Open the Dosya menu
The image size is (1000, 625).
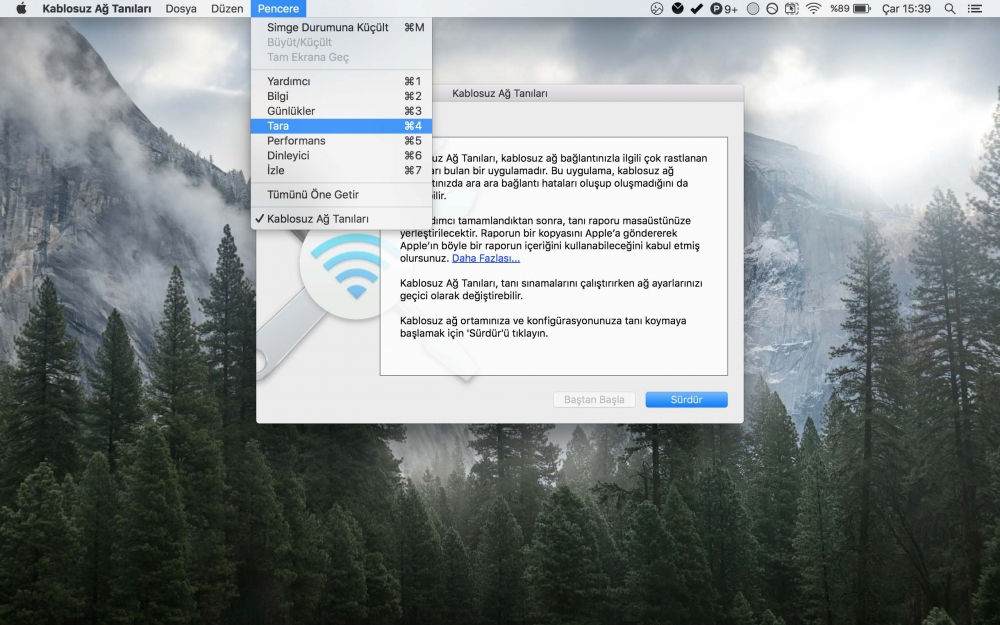[x=181, y=8]
